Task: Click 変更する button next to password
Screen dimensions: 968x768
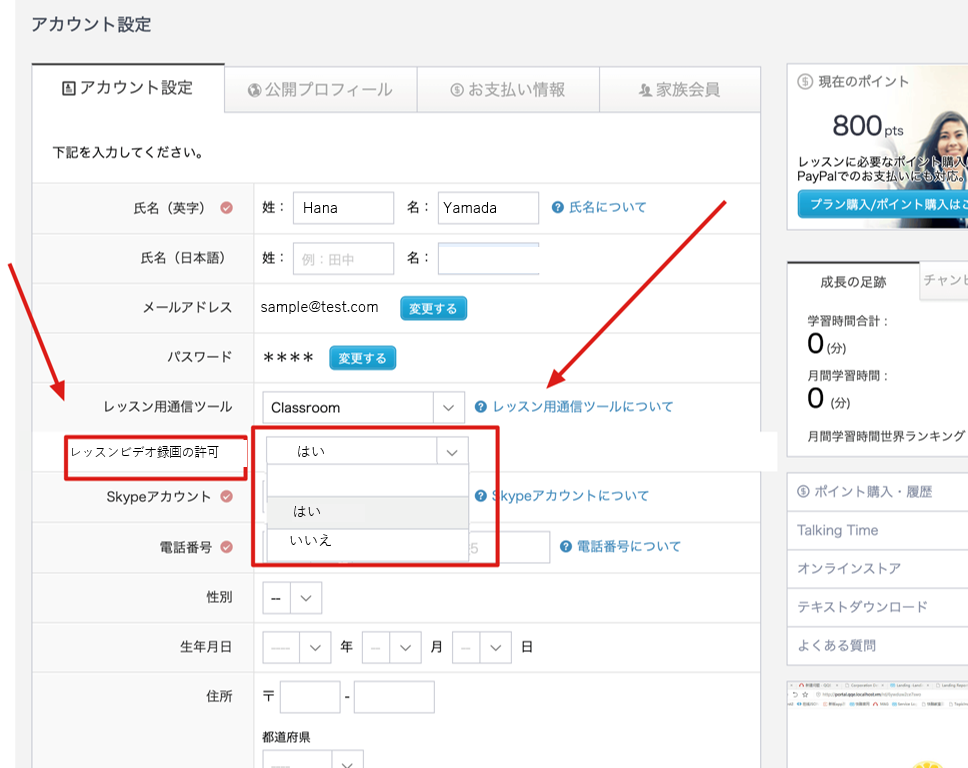Action: (x=363, y=358)
